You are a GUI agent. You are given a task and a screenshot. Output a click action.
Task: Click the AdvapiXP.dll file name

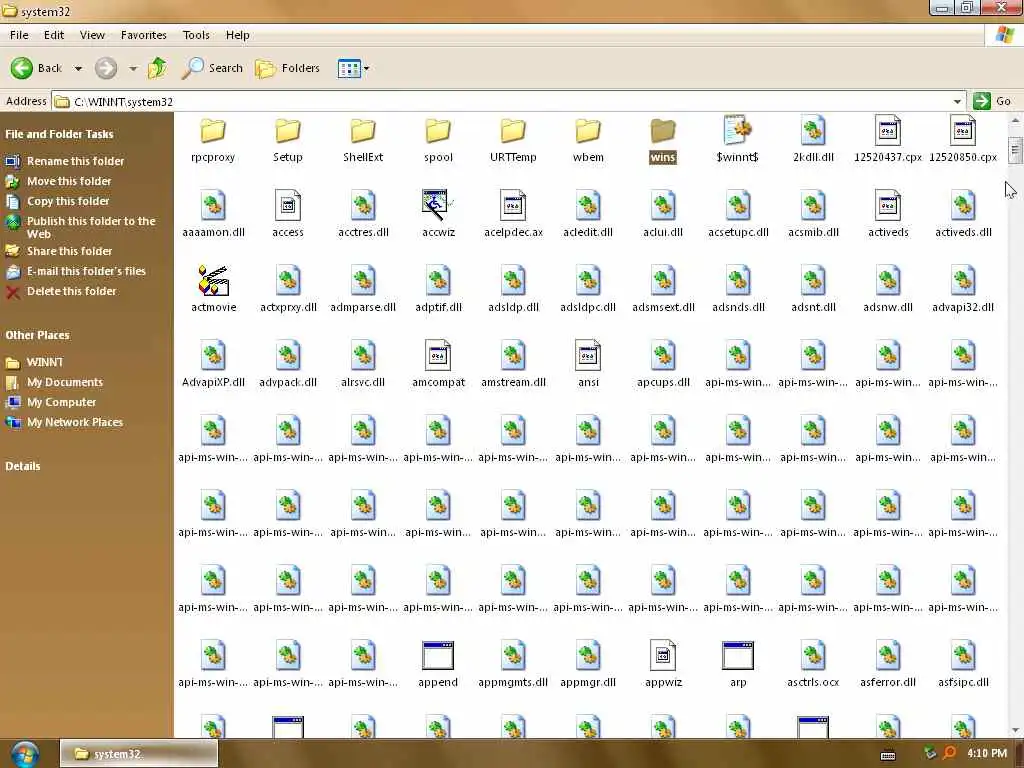point(214,383)
